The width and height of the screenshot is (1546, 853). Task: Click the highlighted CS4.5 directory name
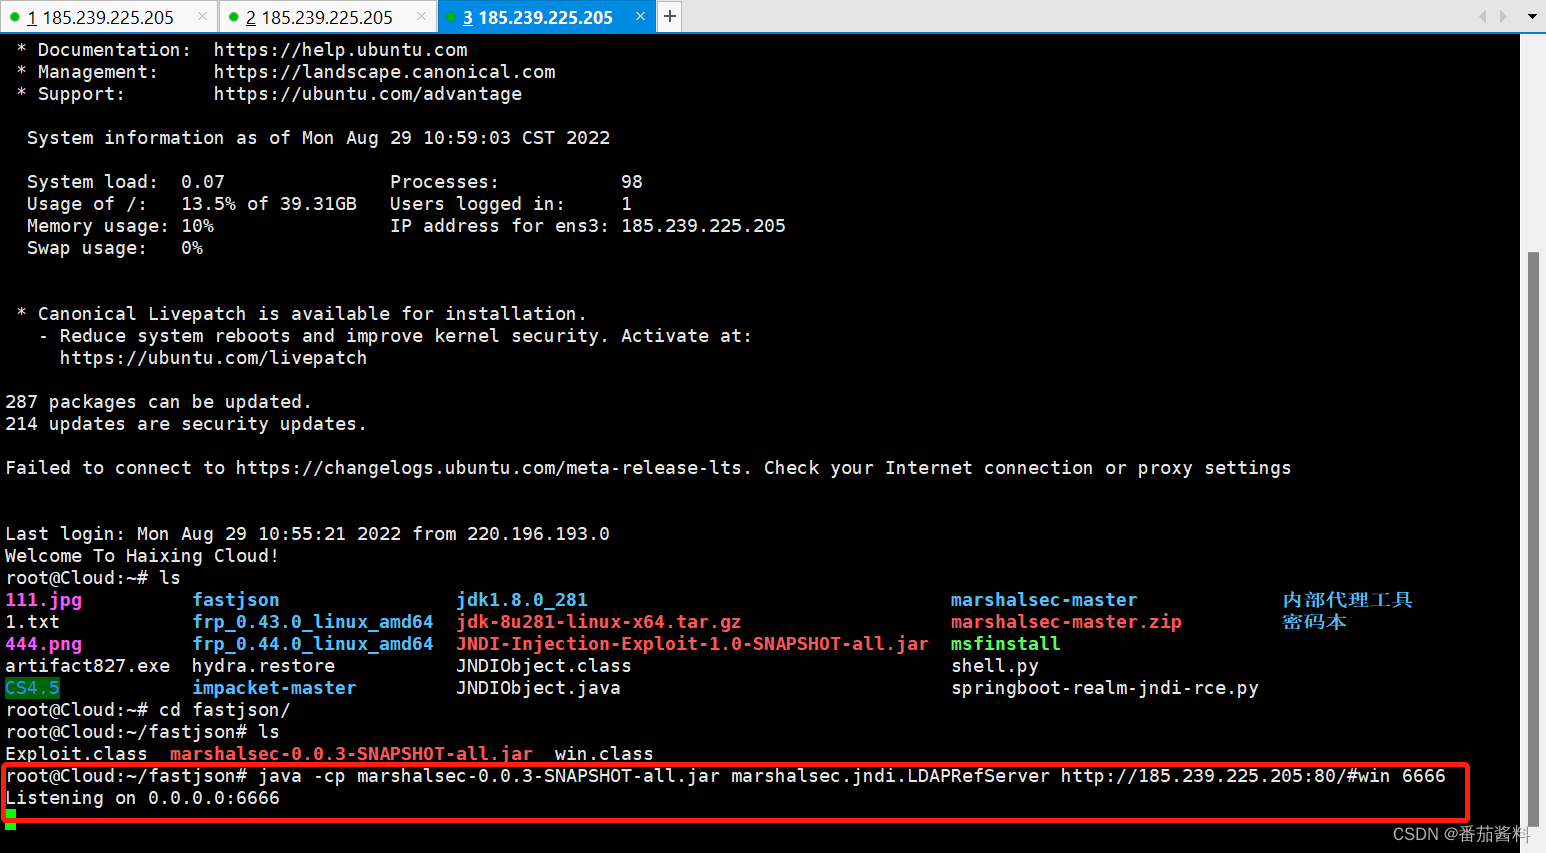tap(32, 688)
